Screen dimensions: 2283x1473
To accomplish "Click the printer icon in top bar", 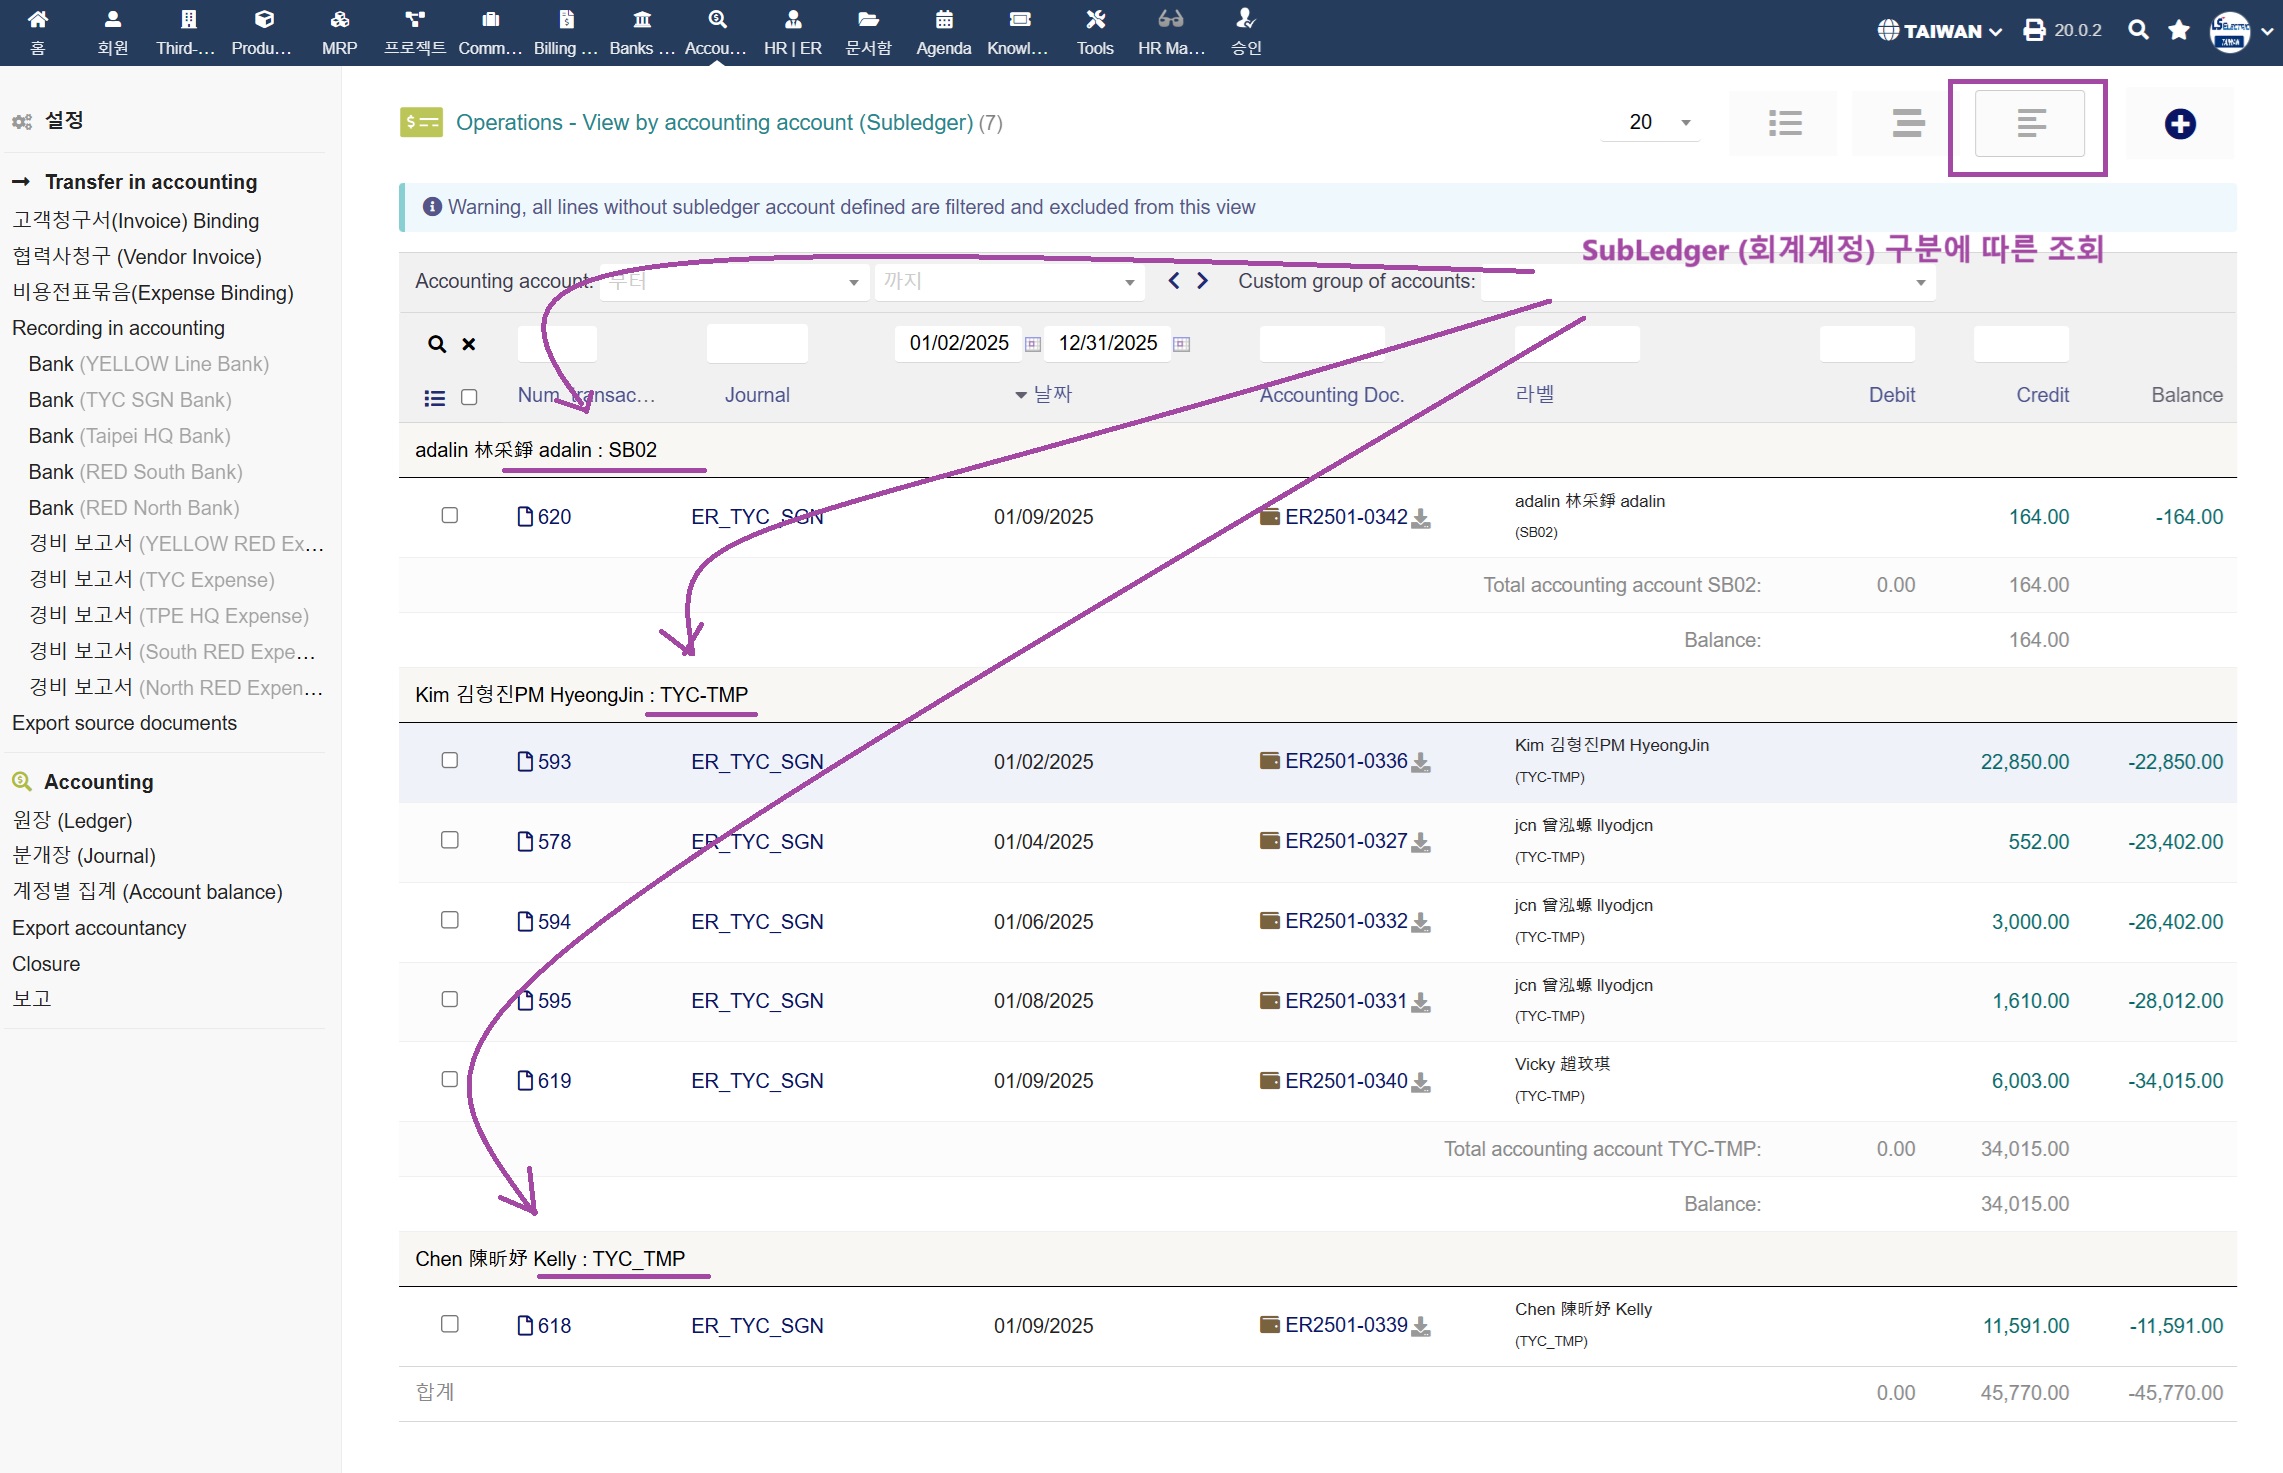I will (2034, 30).
